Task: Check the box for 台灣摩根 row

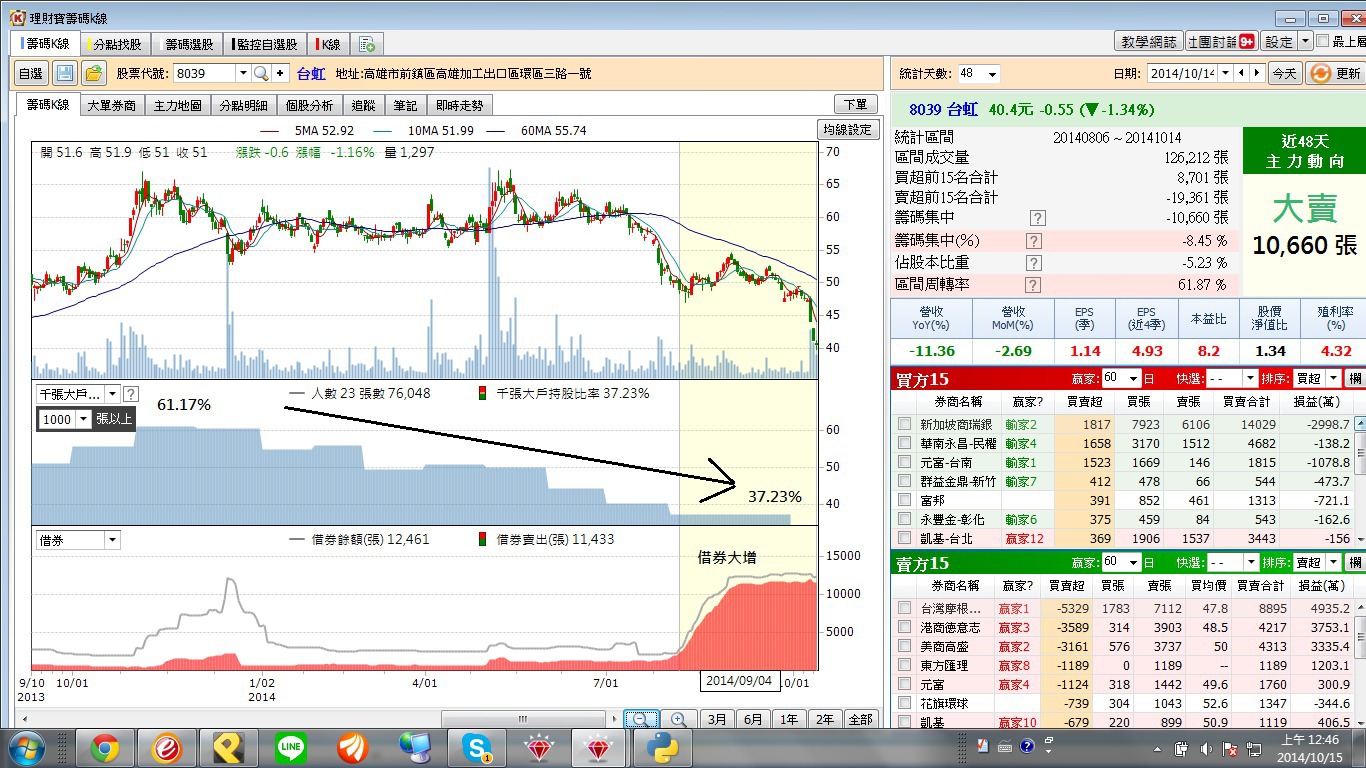Action: point(905,608)
